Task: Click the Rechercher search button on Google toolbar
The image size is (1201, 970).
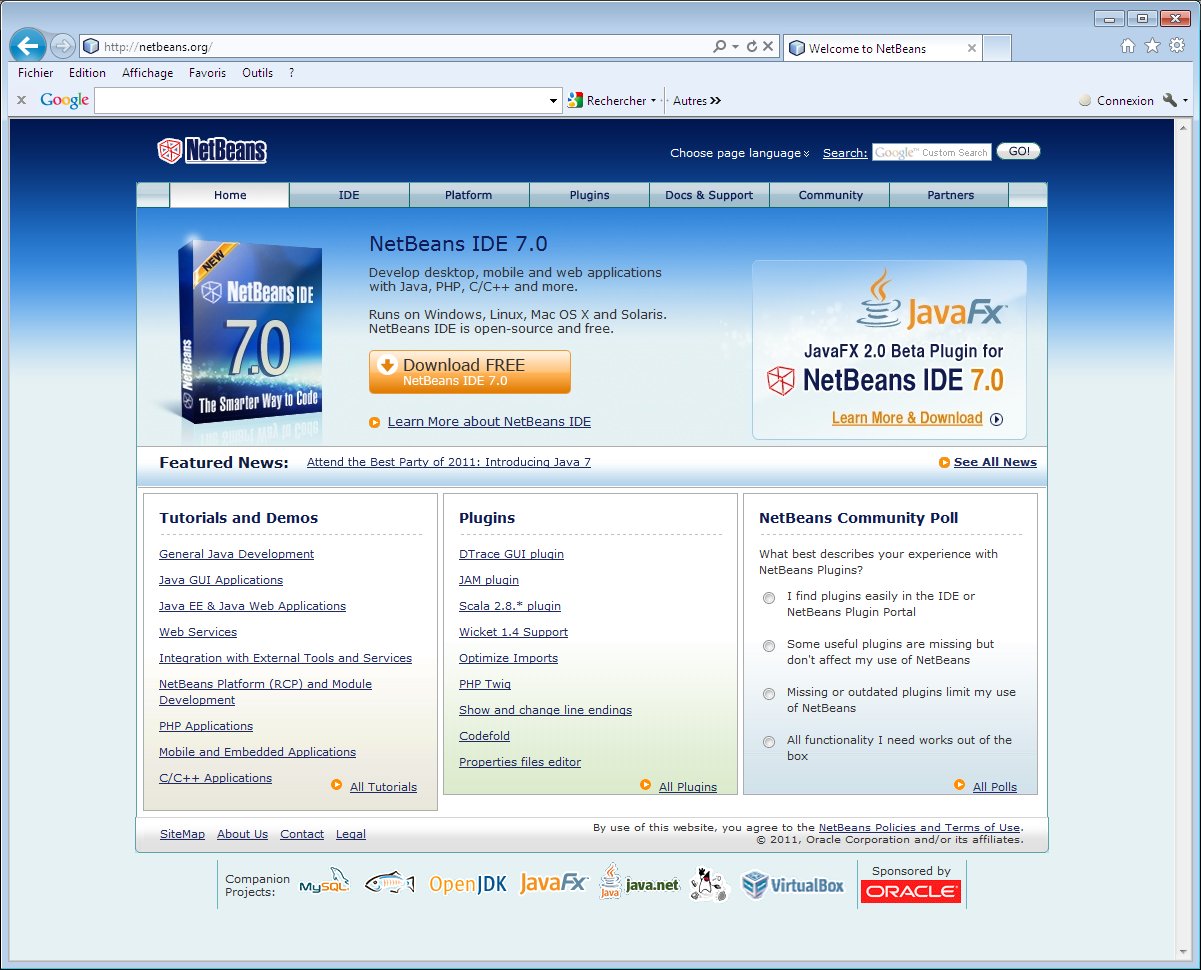Action: [x=606, y=100]
